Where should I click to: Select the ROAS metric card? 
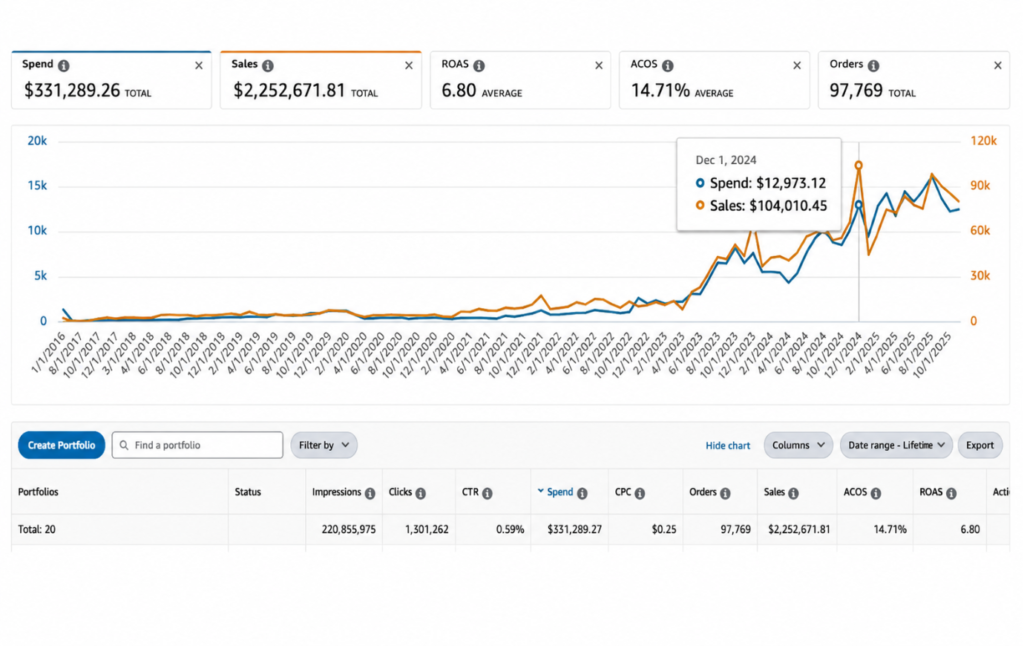tap(520, 80)
